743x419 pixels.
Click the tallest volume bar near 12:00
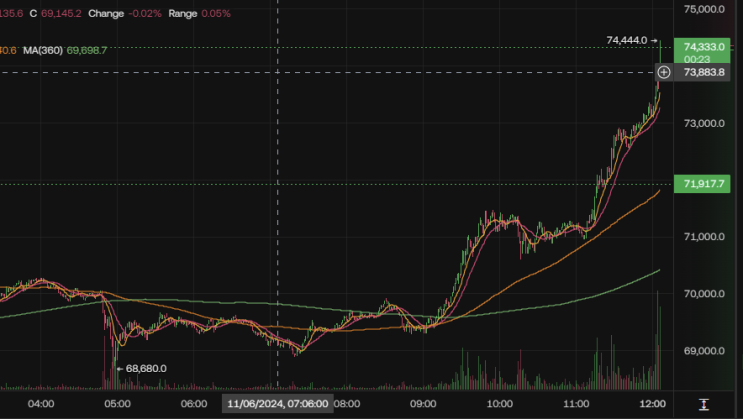click(x=657, y=340)
